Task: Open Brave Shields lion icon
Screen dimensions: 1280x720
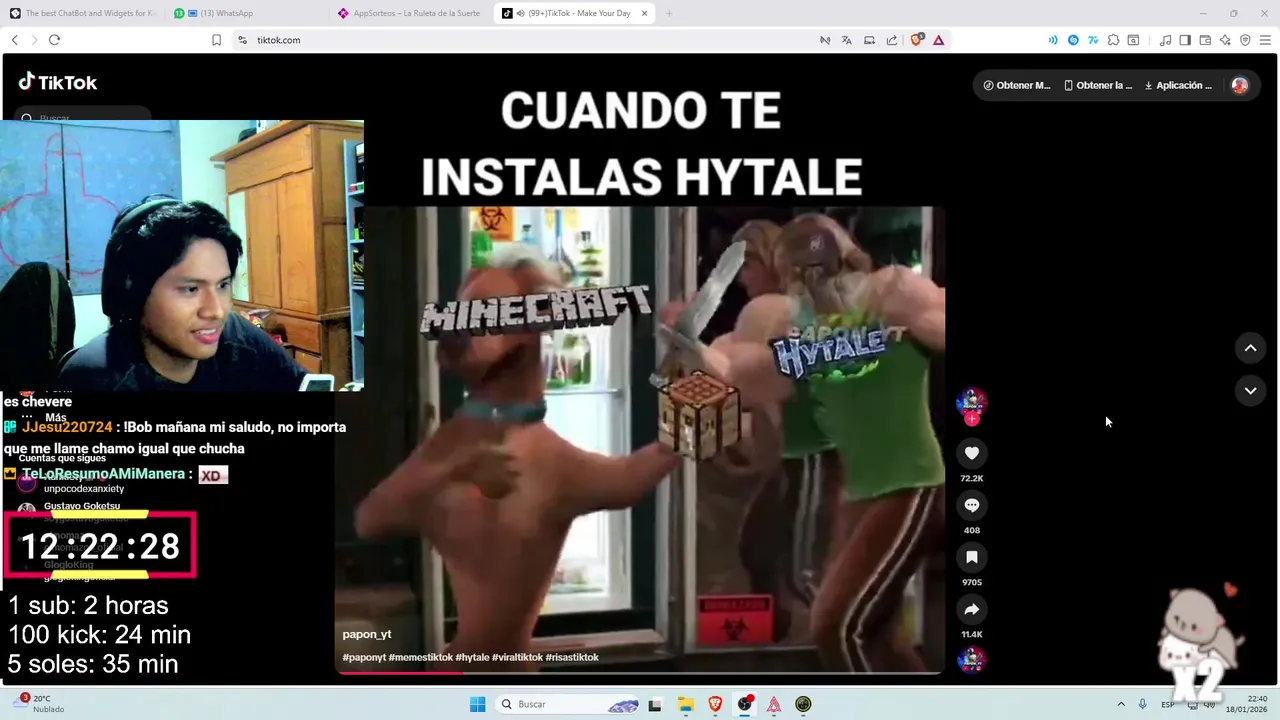Action: [x=916, y=40]
